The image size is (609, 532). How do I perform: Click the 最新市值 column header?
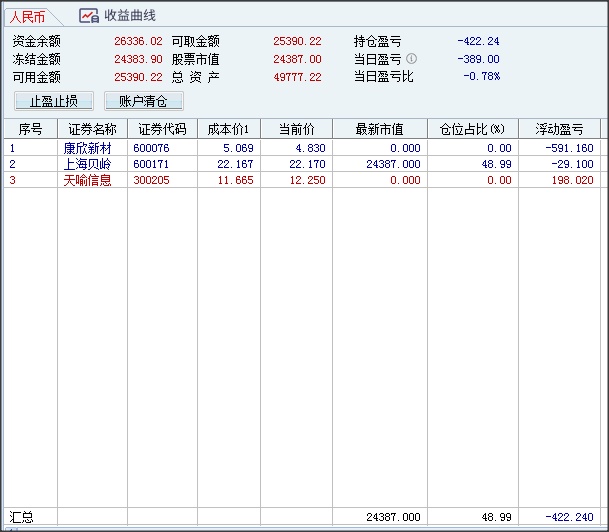point(380,129)
